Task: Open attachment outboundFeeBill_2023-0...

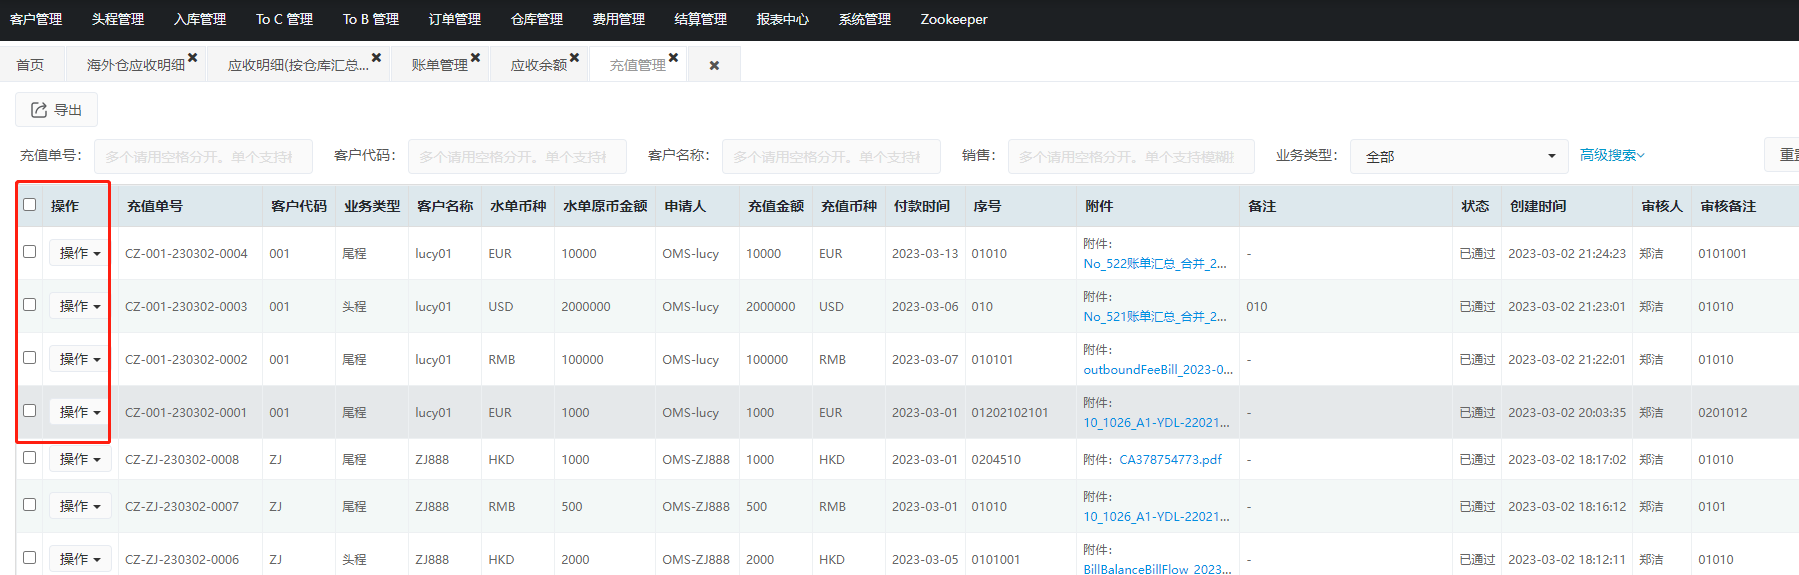Action: 1158,370
